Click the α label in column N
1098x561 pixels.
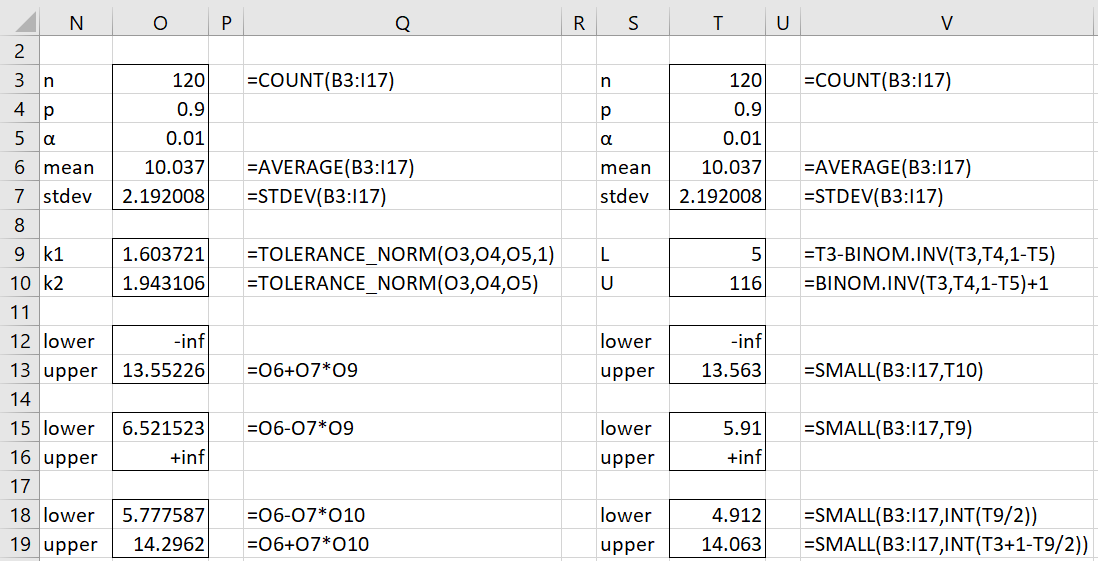click(48, 139)
